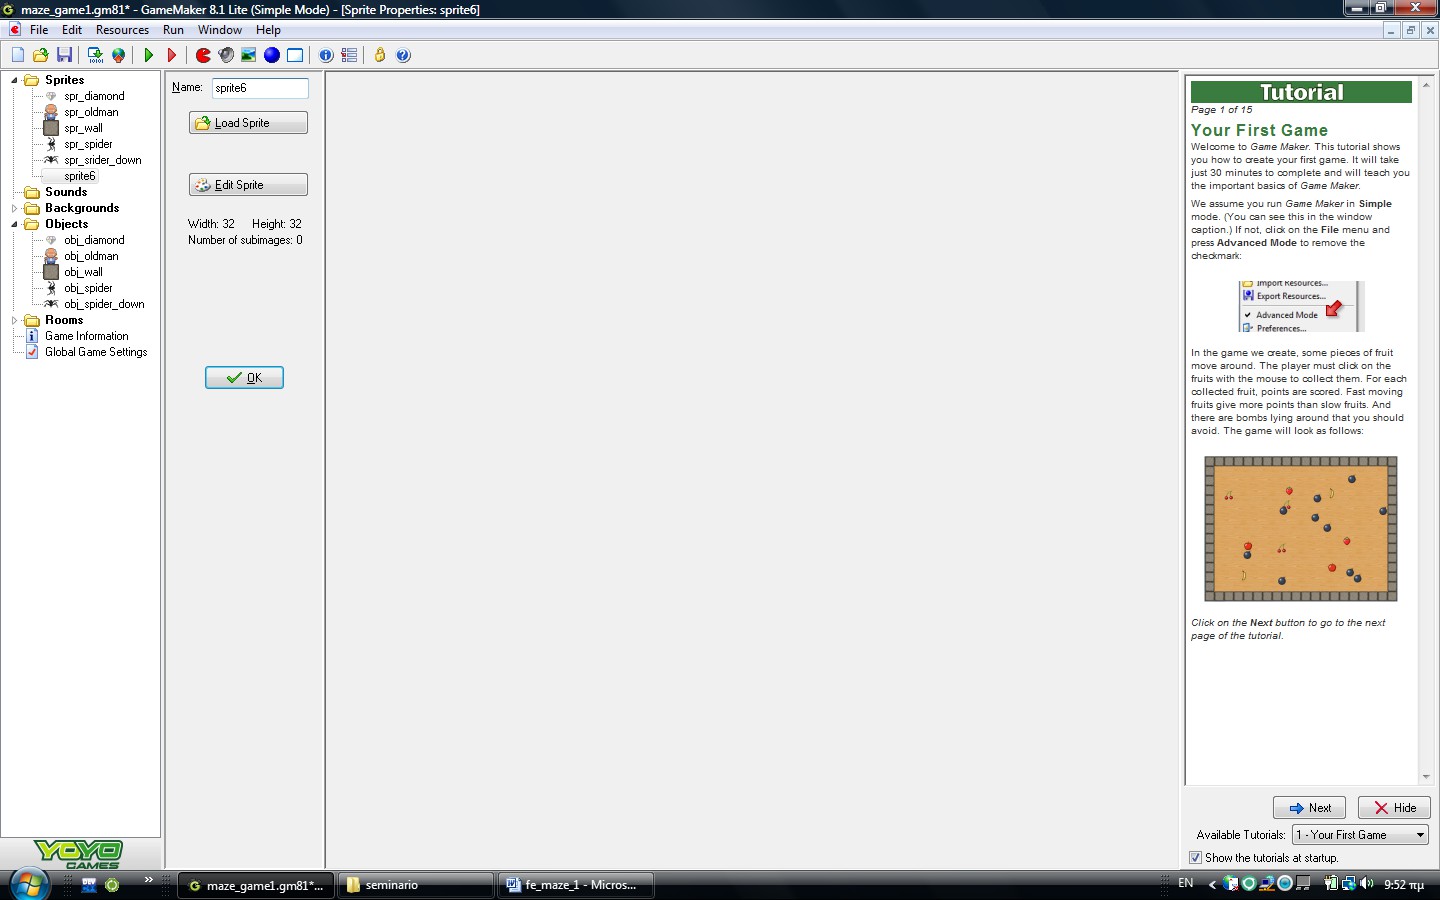Image resolution: width=1440 pixels, height=900 pixels.
Task: Create a background using the landscape icon
Action: [x=249, y=55]
